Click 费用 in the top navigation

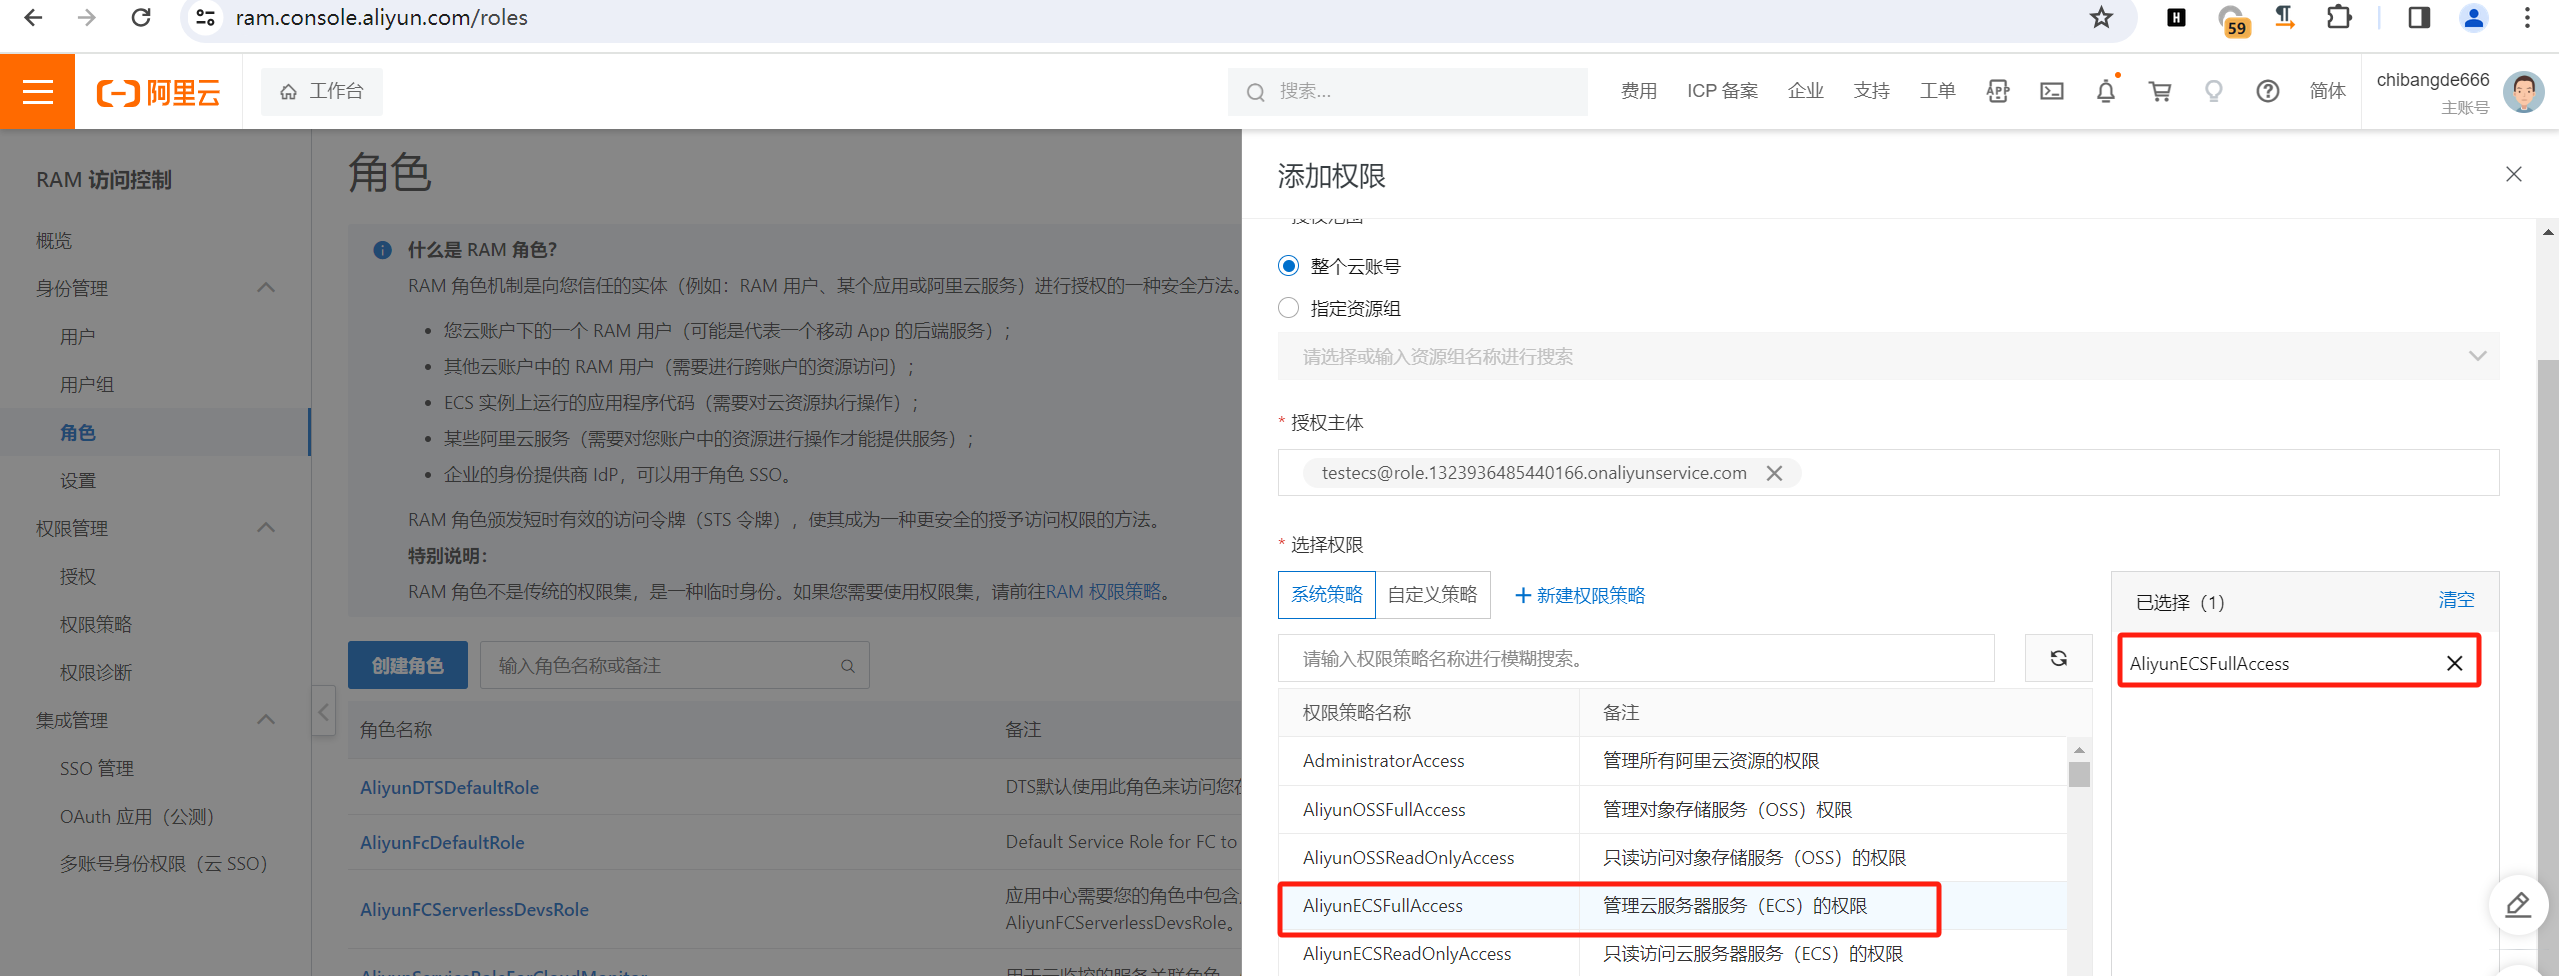[1639, 91]
